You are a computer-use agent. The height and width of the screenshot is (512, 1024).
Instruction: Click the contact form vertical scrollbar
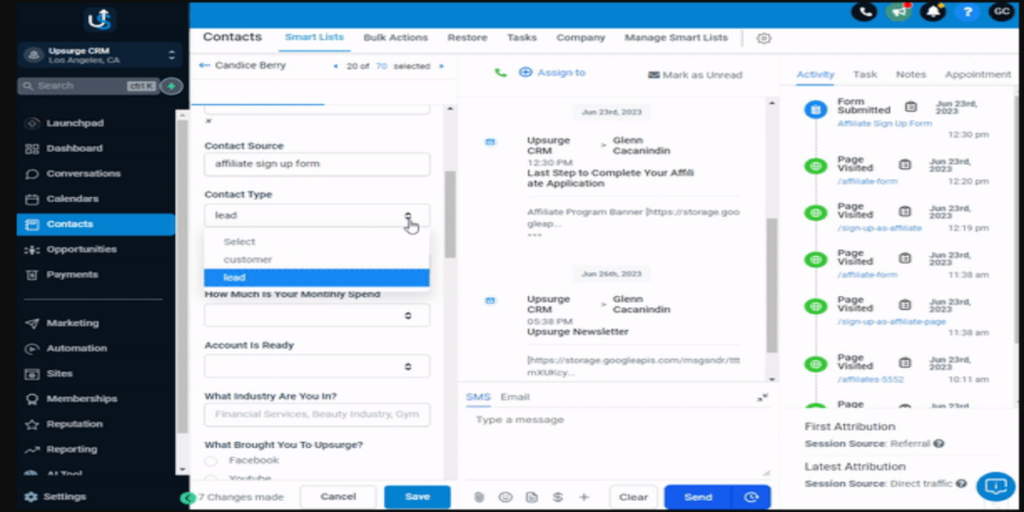point(450,216)
